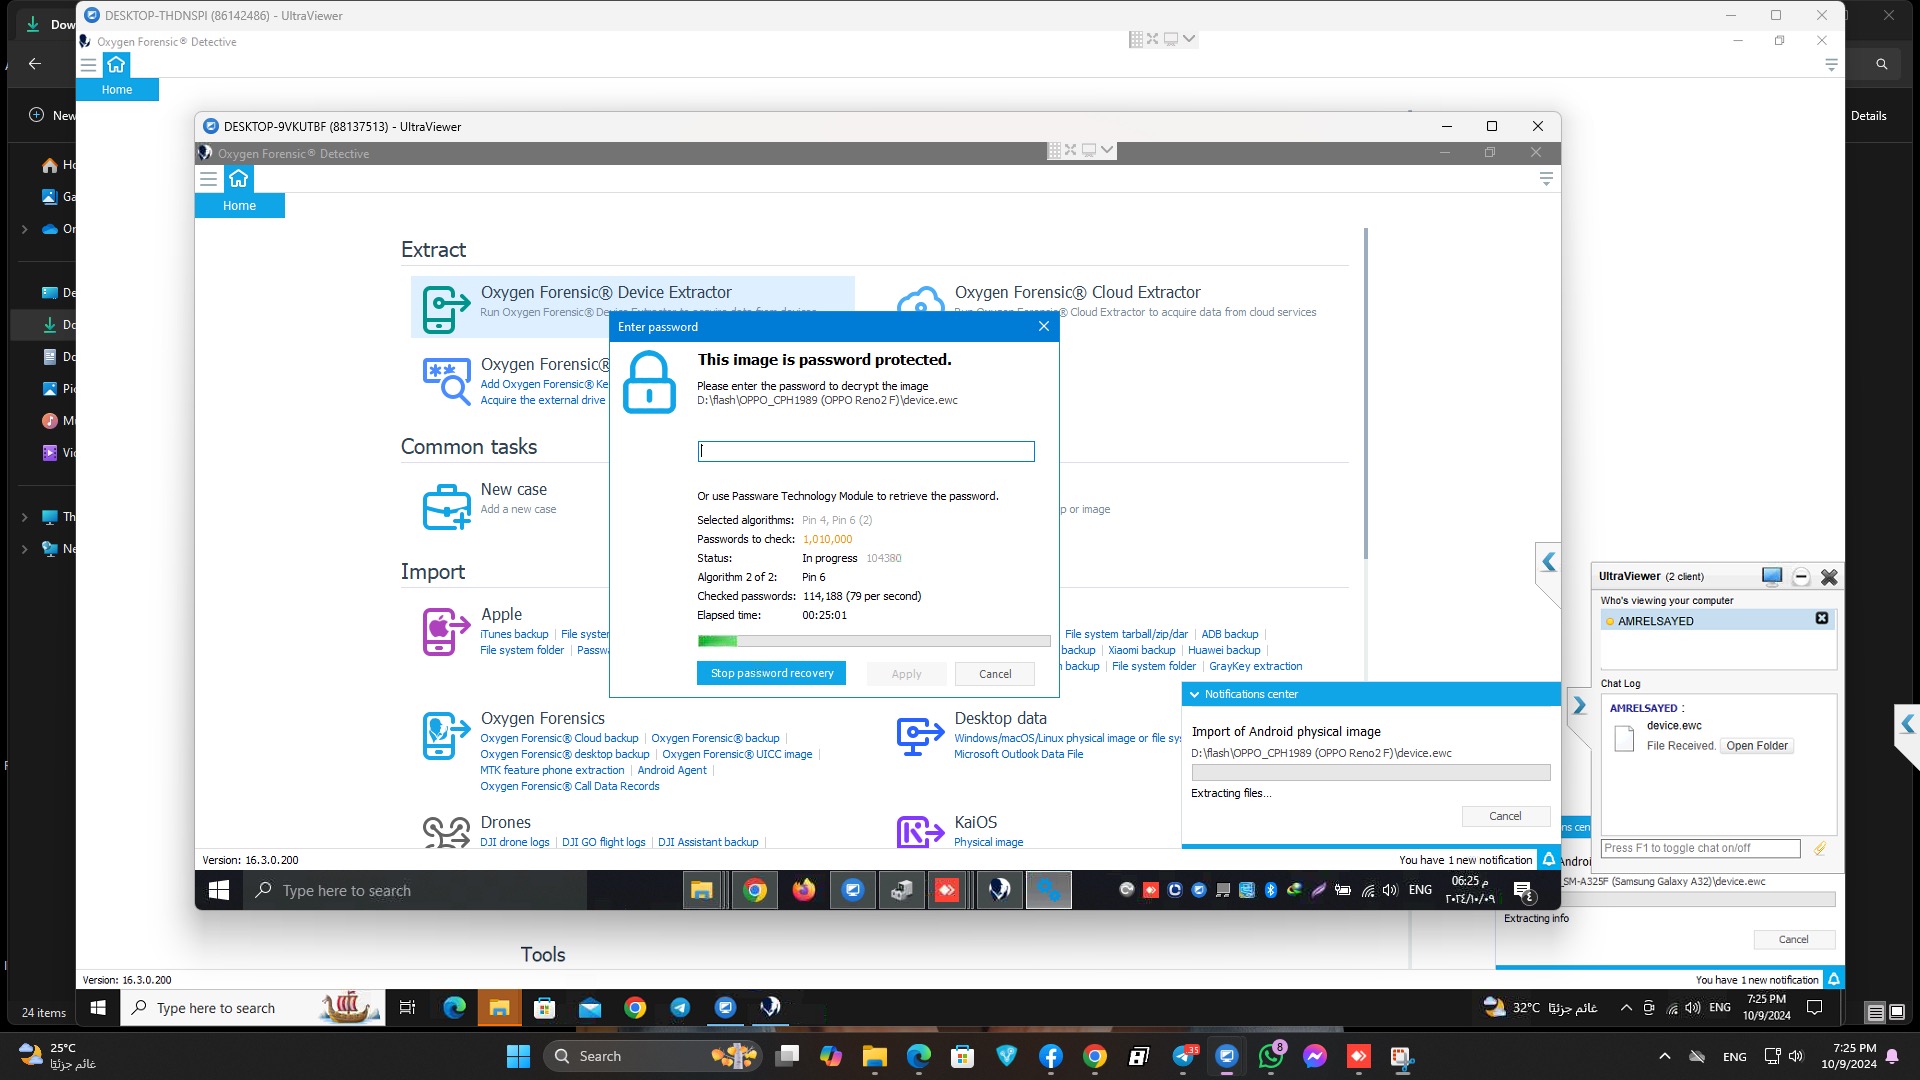Click the Desktop data import icon

pyautogui.click(x=919, y=736)
